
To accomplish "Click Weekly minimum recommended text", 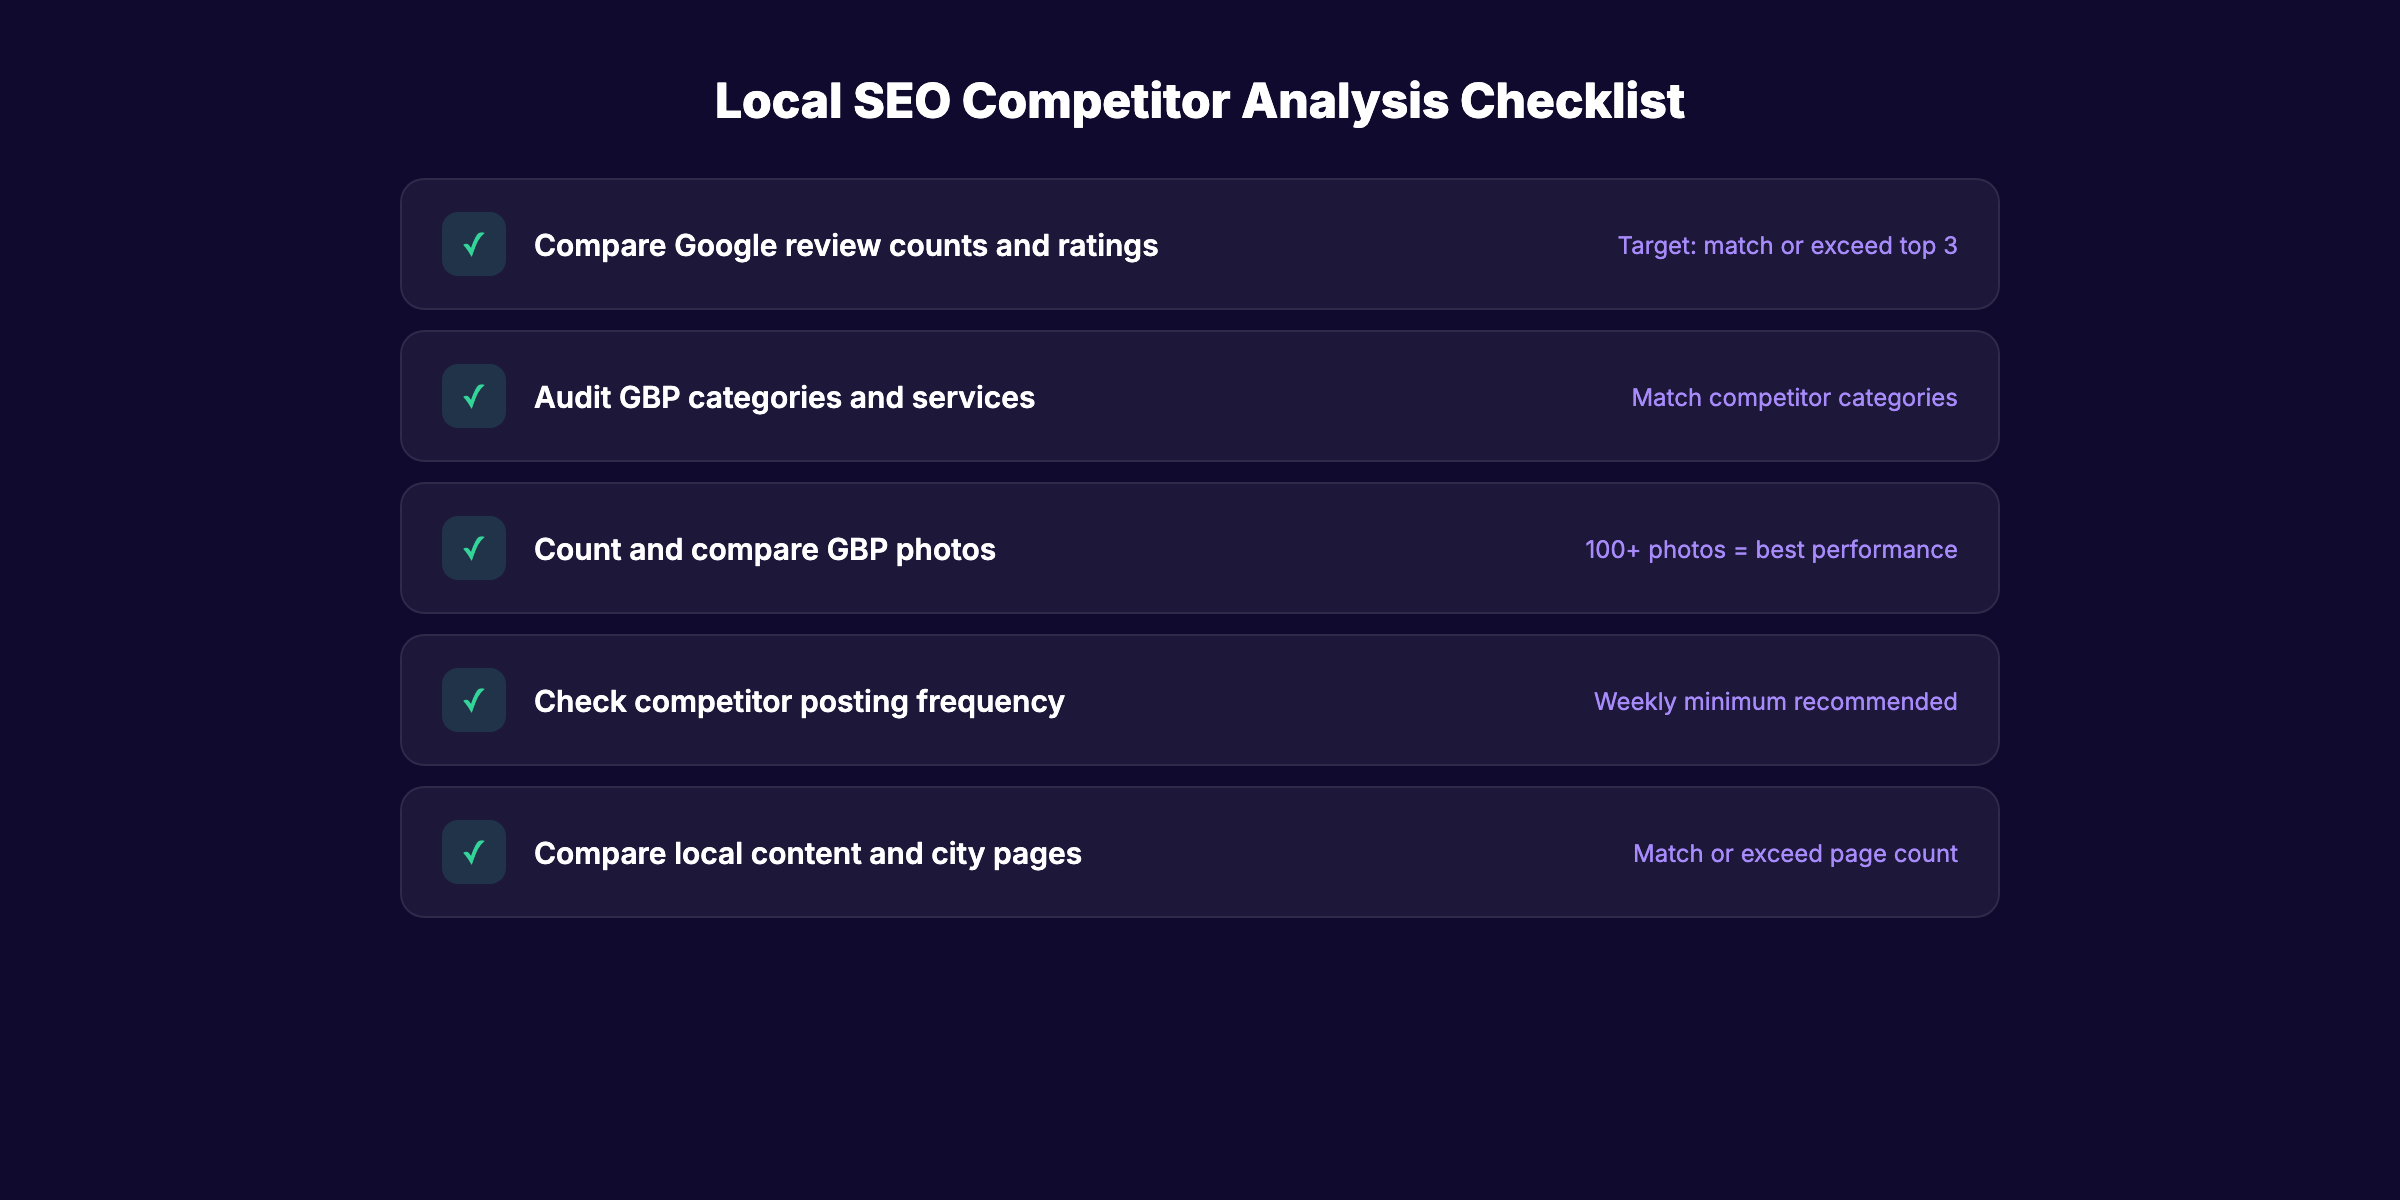I will (1776, 700).
